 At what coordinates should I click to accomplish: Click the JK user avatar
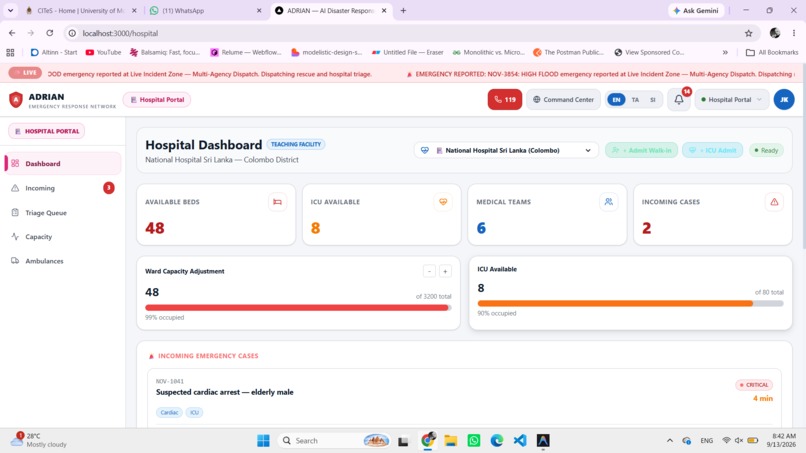coord(784,100)
